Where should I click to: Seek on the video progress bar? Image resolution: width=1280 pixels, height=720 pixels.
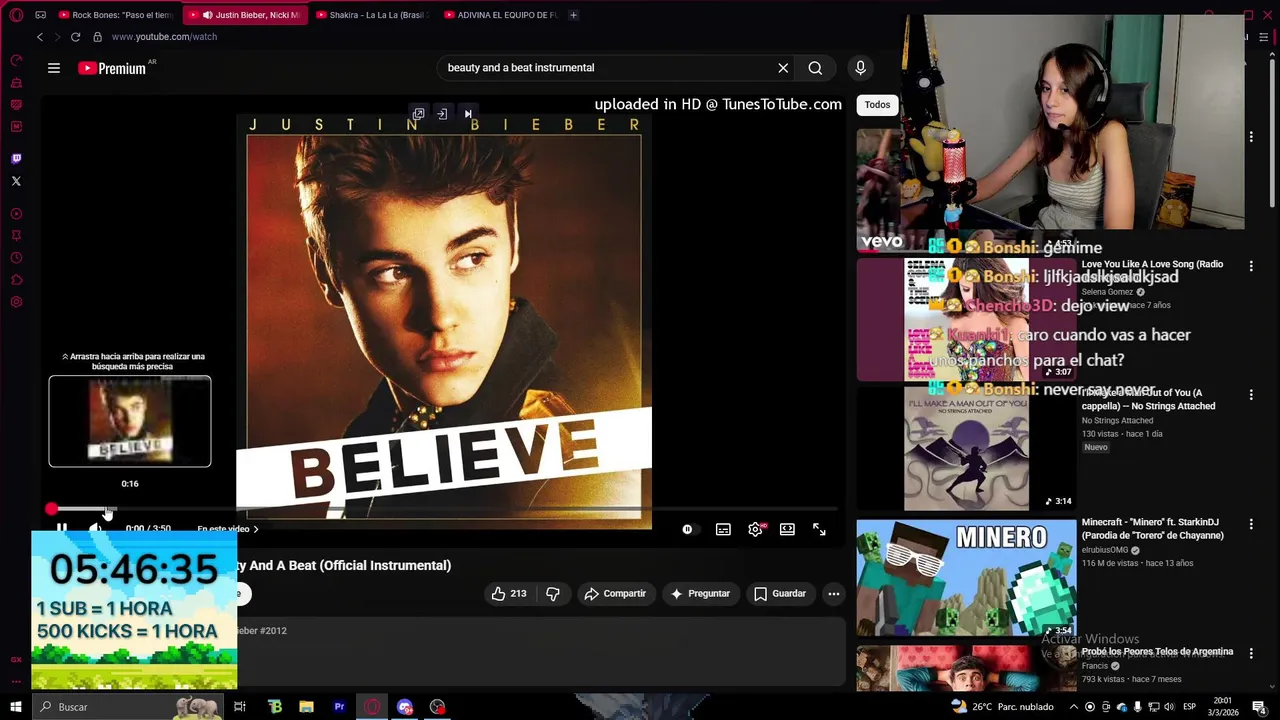coord(445,509)
